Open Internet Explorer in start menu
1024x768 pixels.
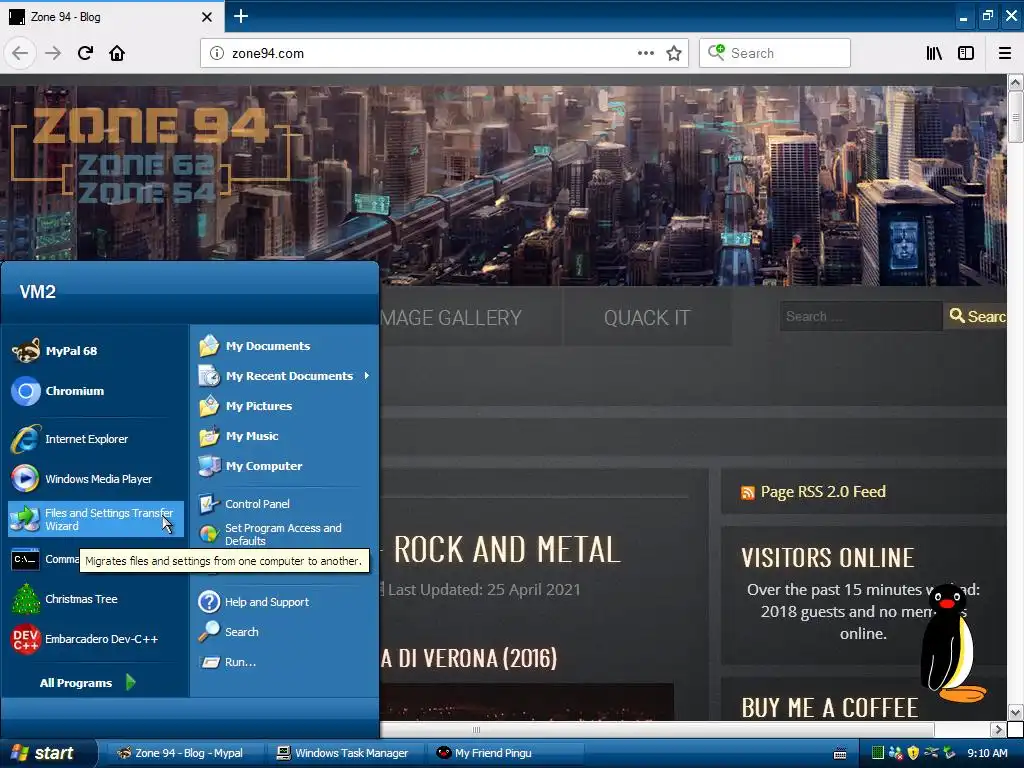pos(95,439)
